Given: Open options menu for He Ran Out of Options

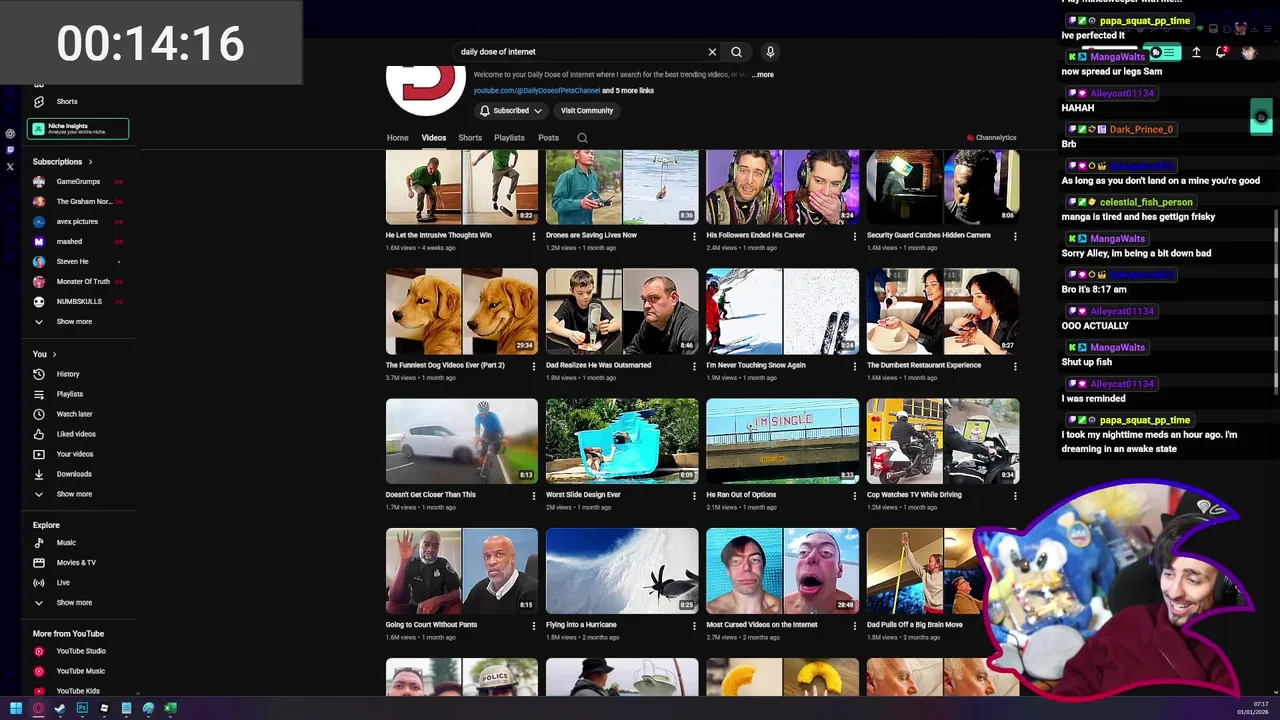Looking at the screenshot, I should [x=854, y=495].
